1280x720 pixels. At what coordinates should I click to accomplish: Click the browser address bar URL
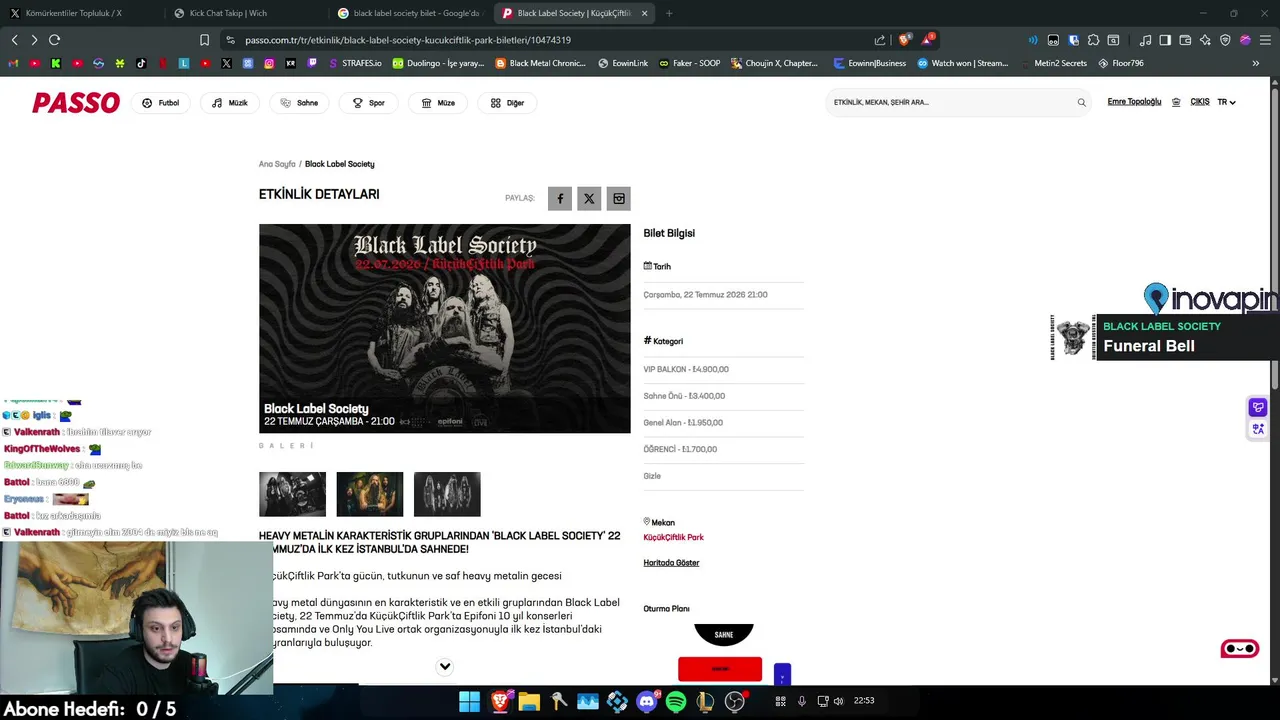point(408,40)
